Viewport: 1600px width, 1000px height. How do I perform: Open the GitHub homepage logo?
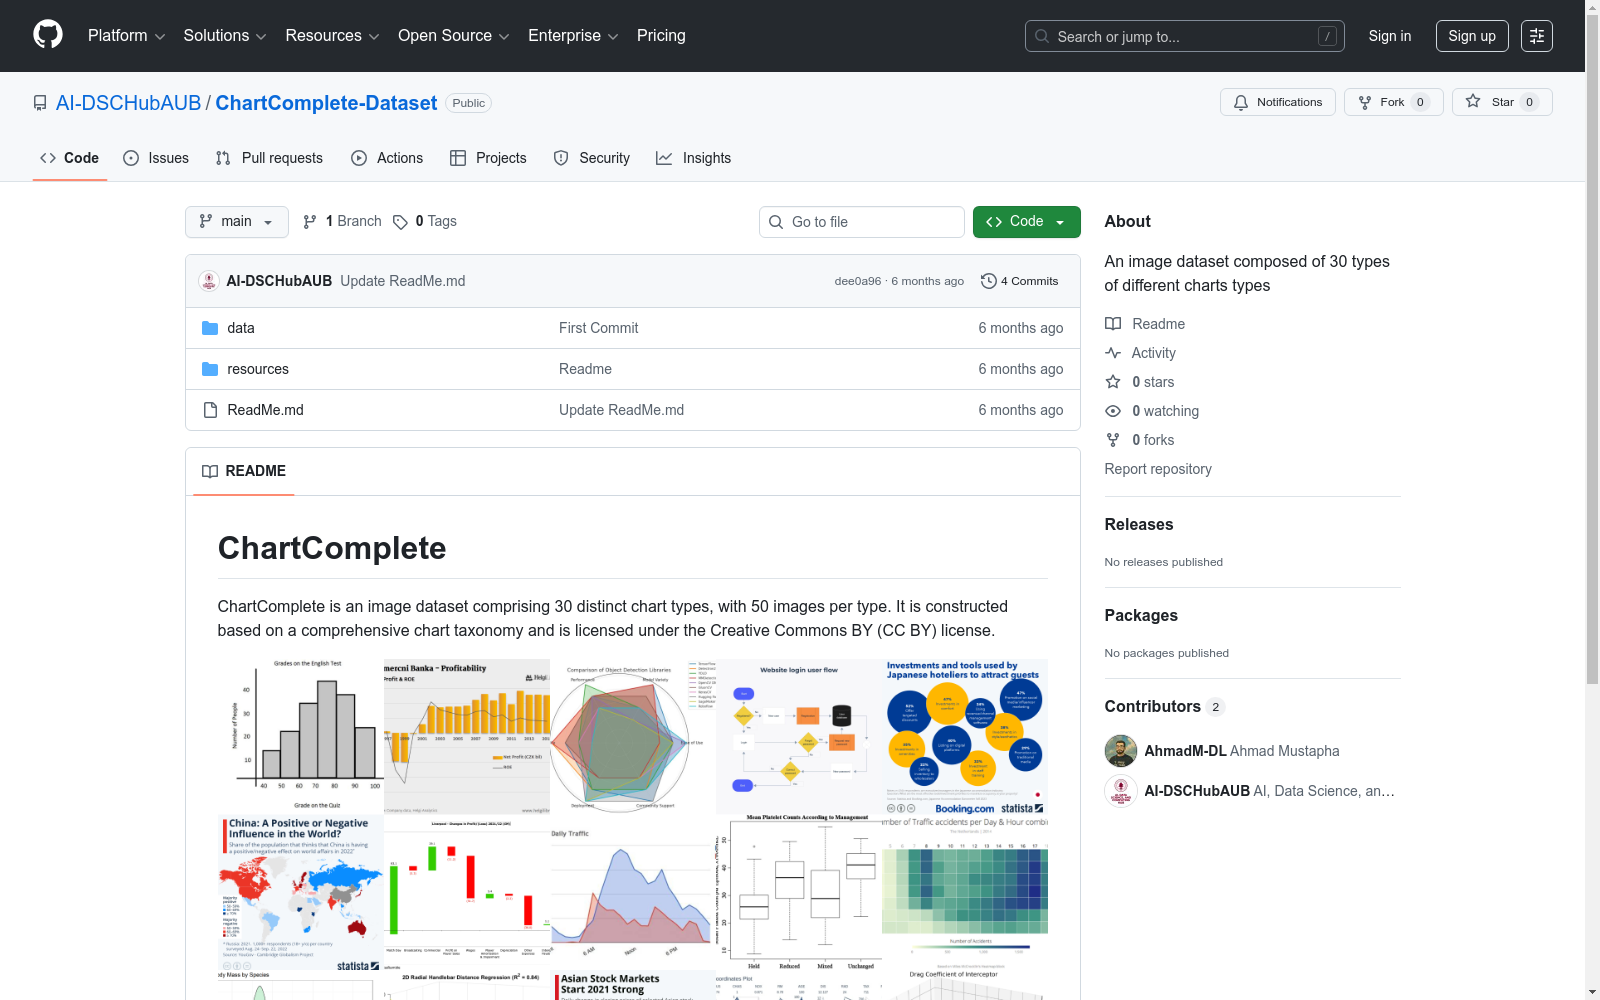click(48, 35)
